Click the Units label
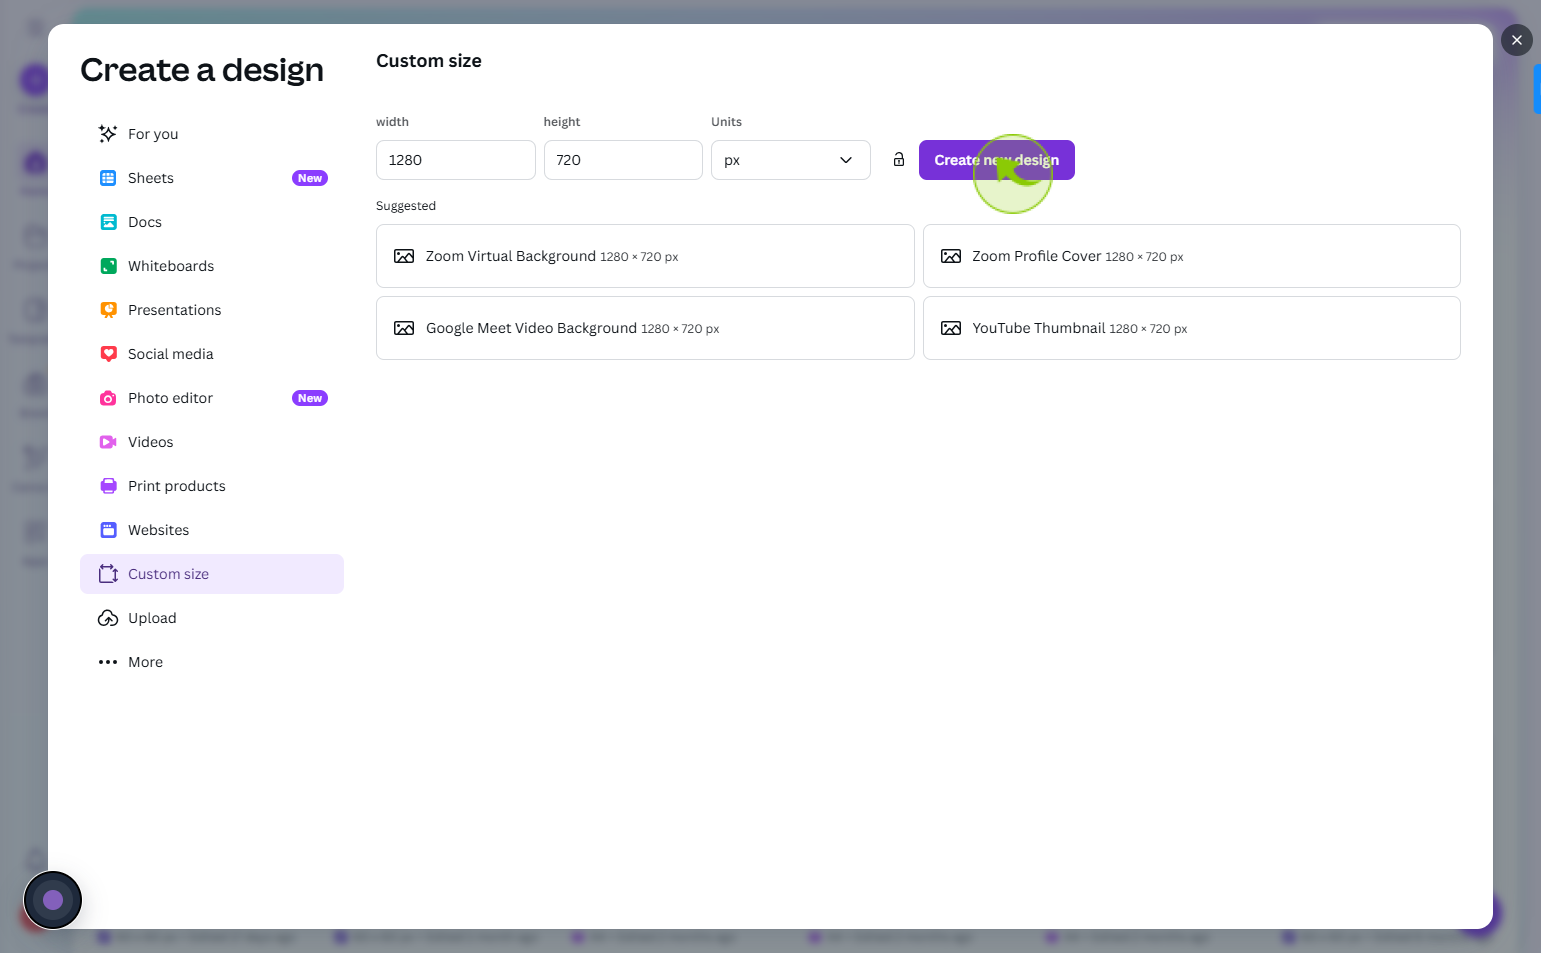This screenshot has width=1541, height=953. [x=726, y=122]
